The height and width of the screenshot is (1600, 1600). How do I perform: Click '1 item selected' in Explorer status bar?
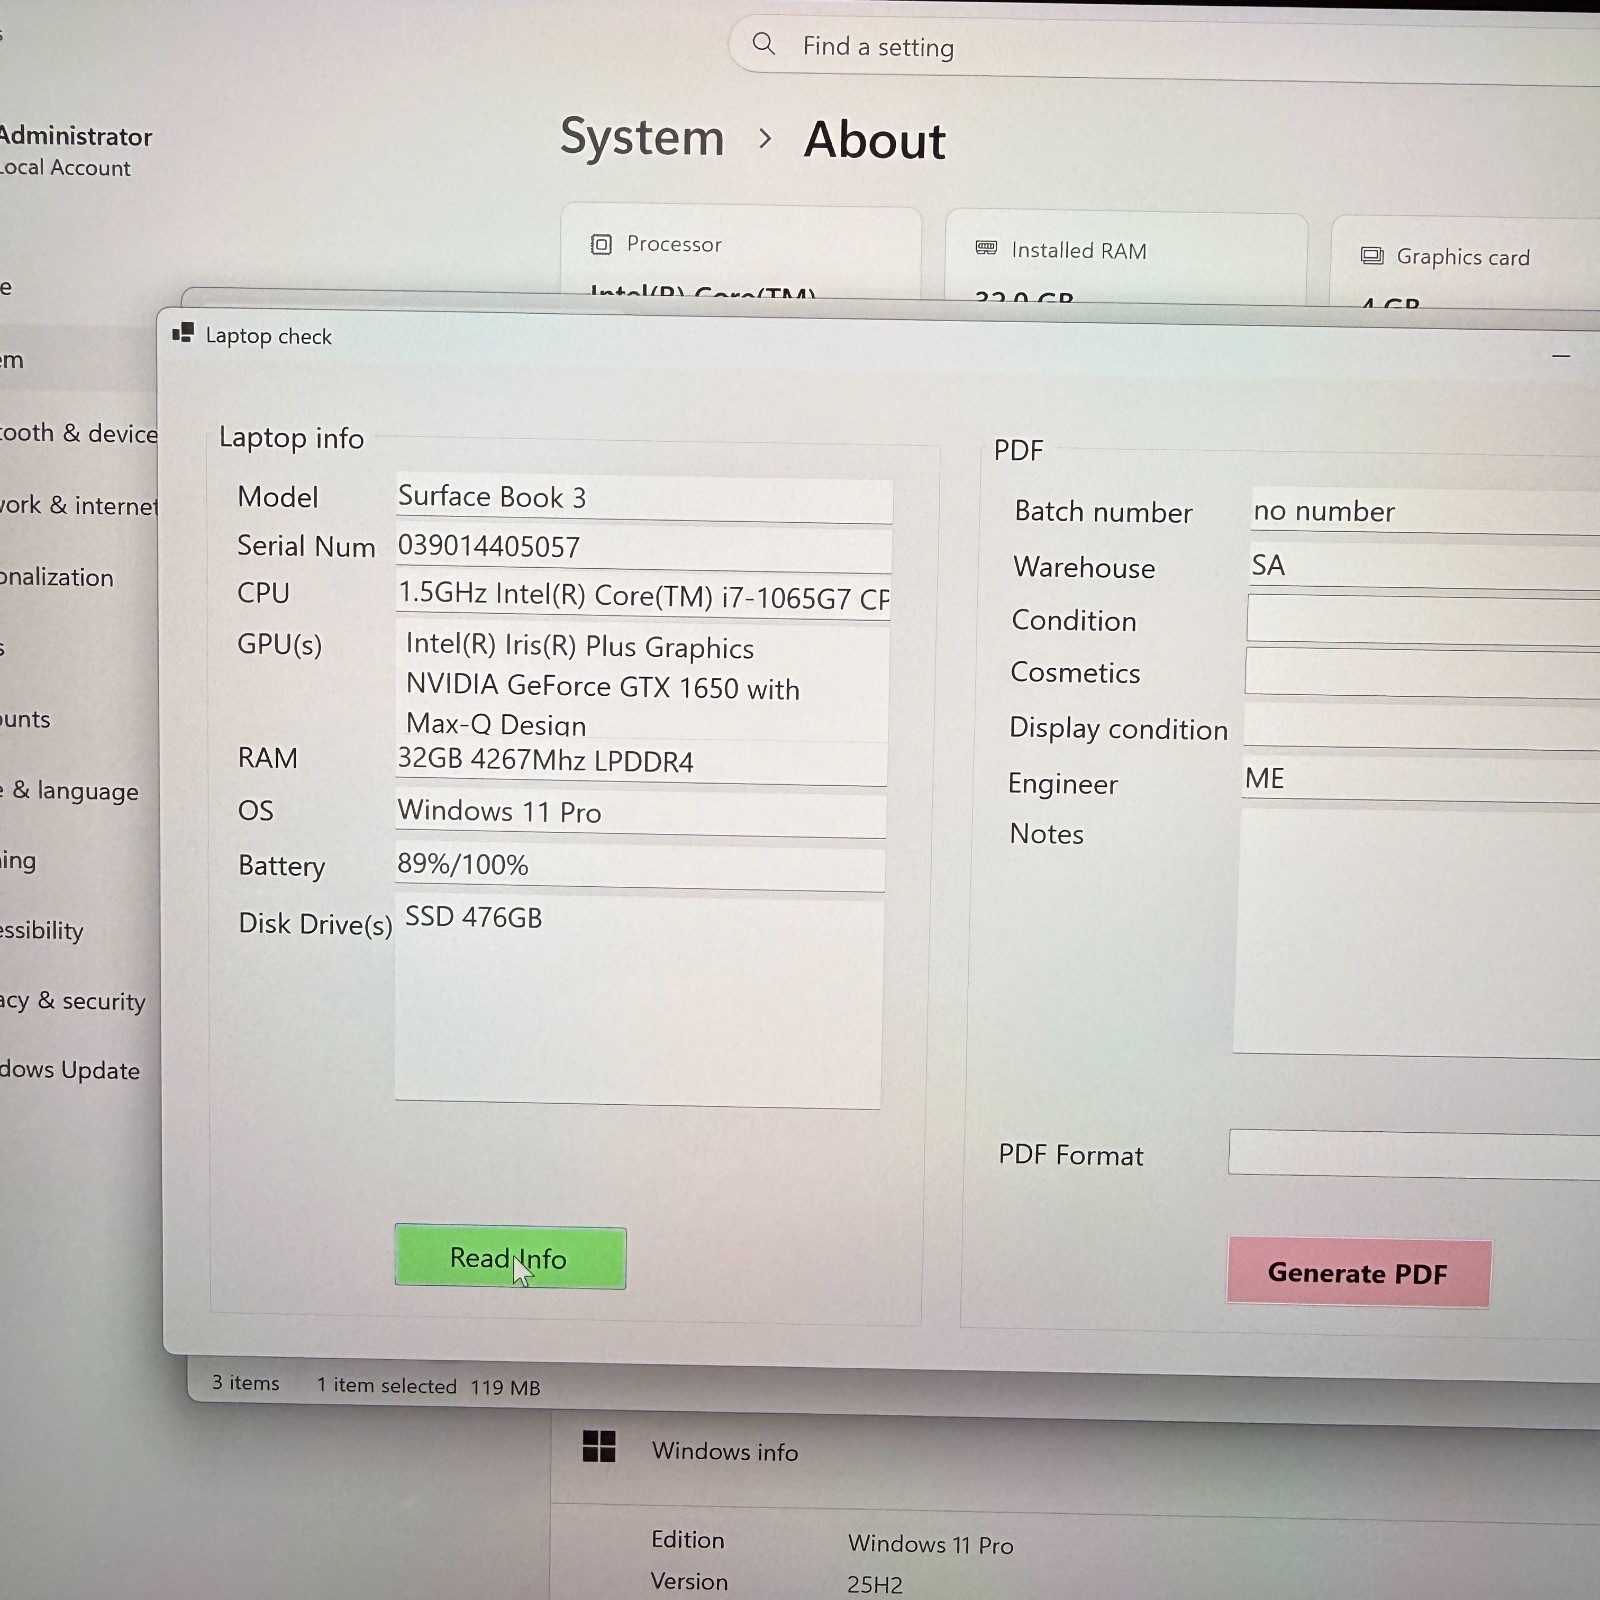[387, 1385]
